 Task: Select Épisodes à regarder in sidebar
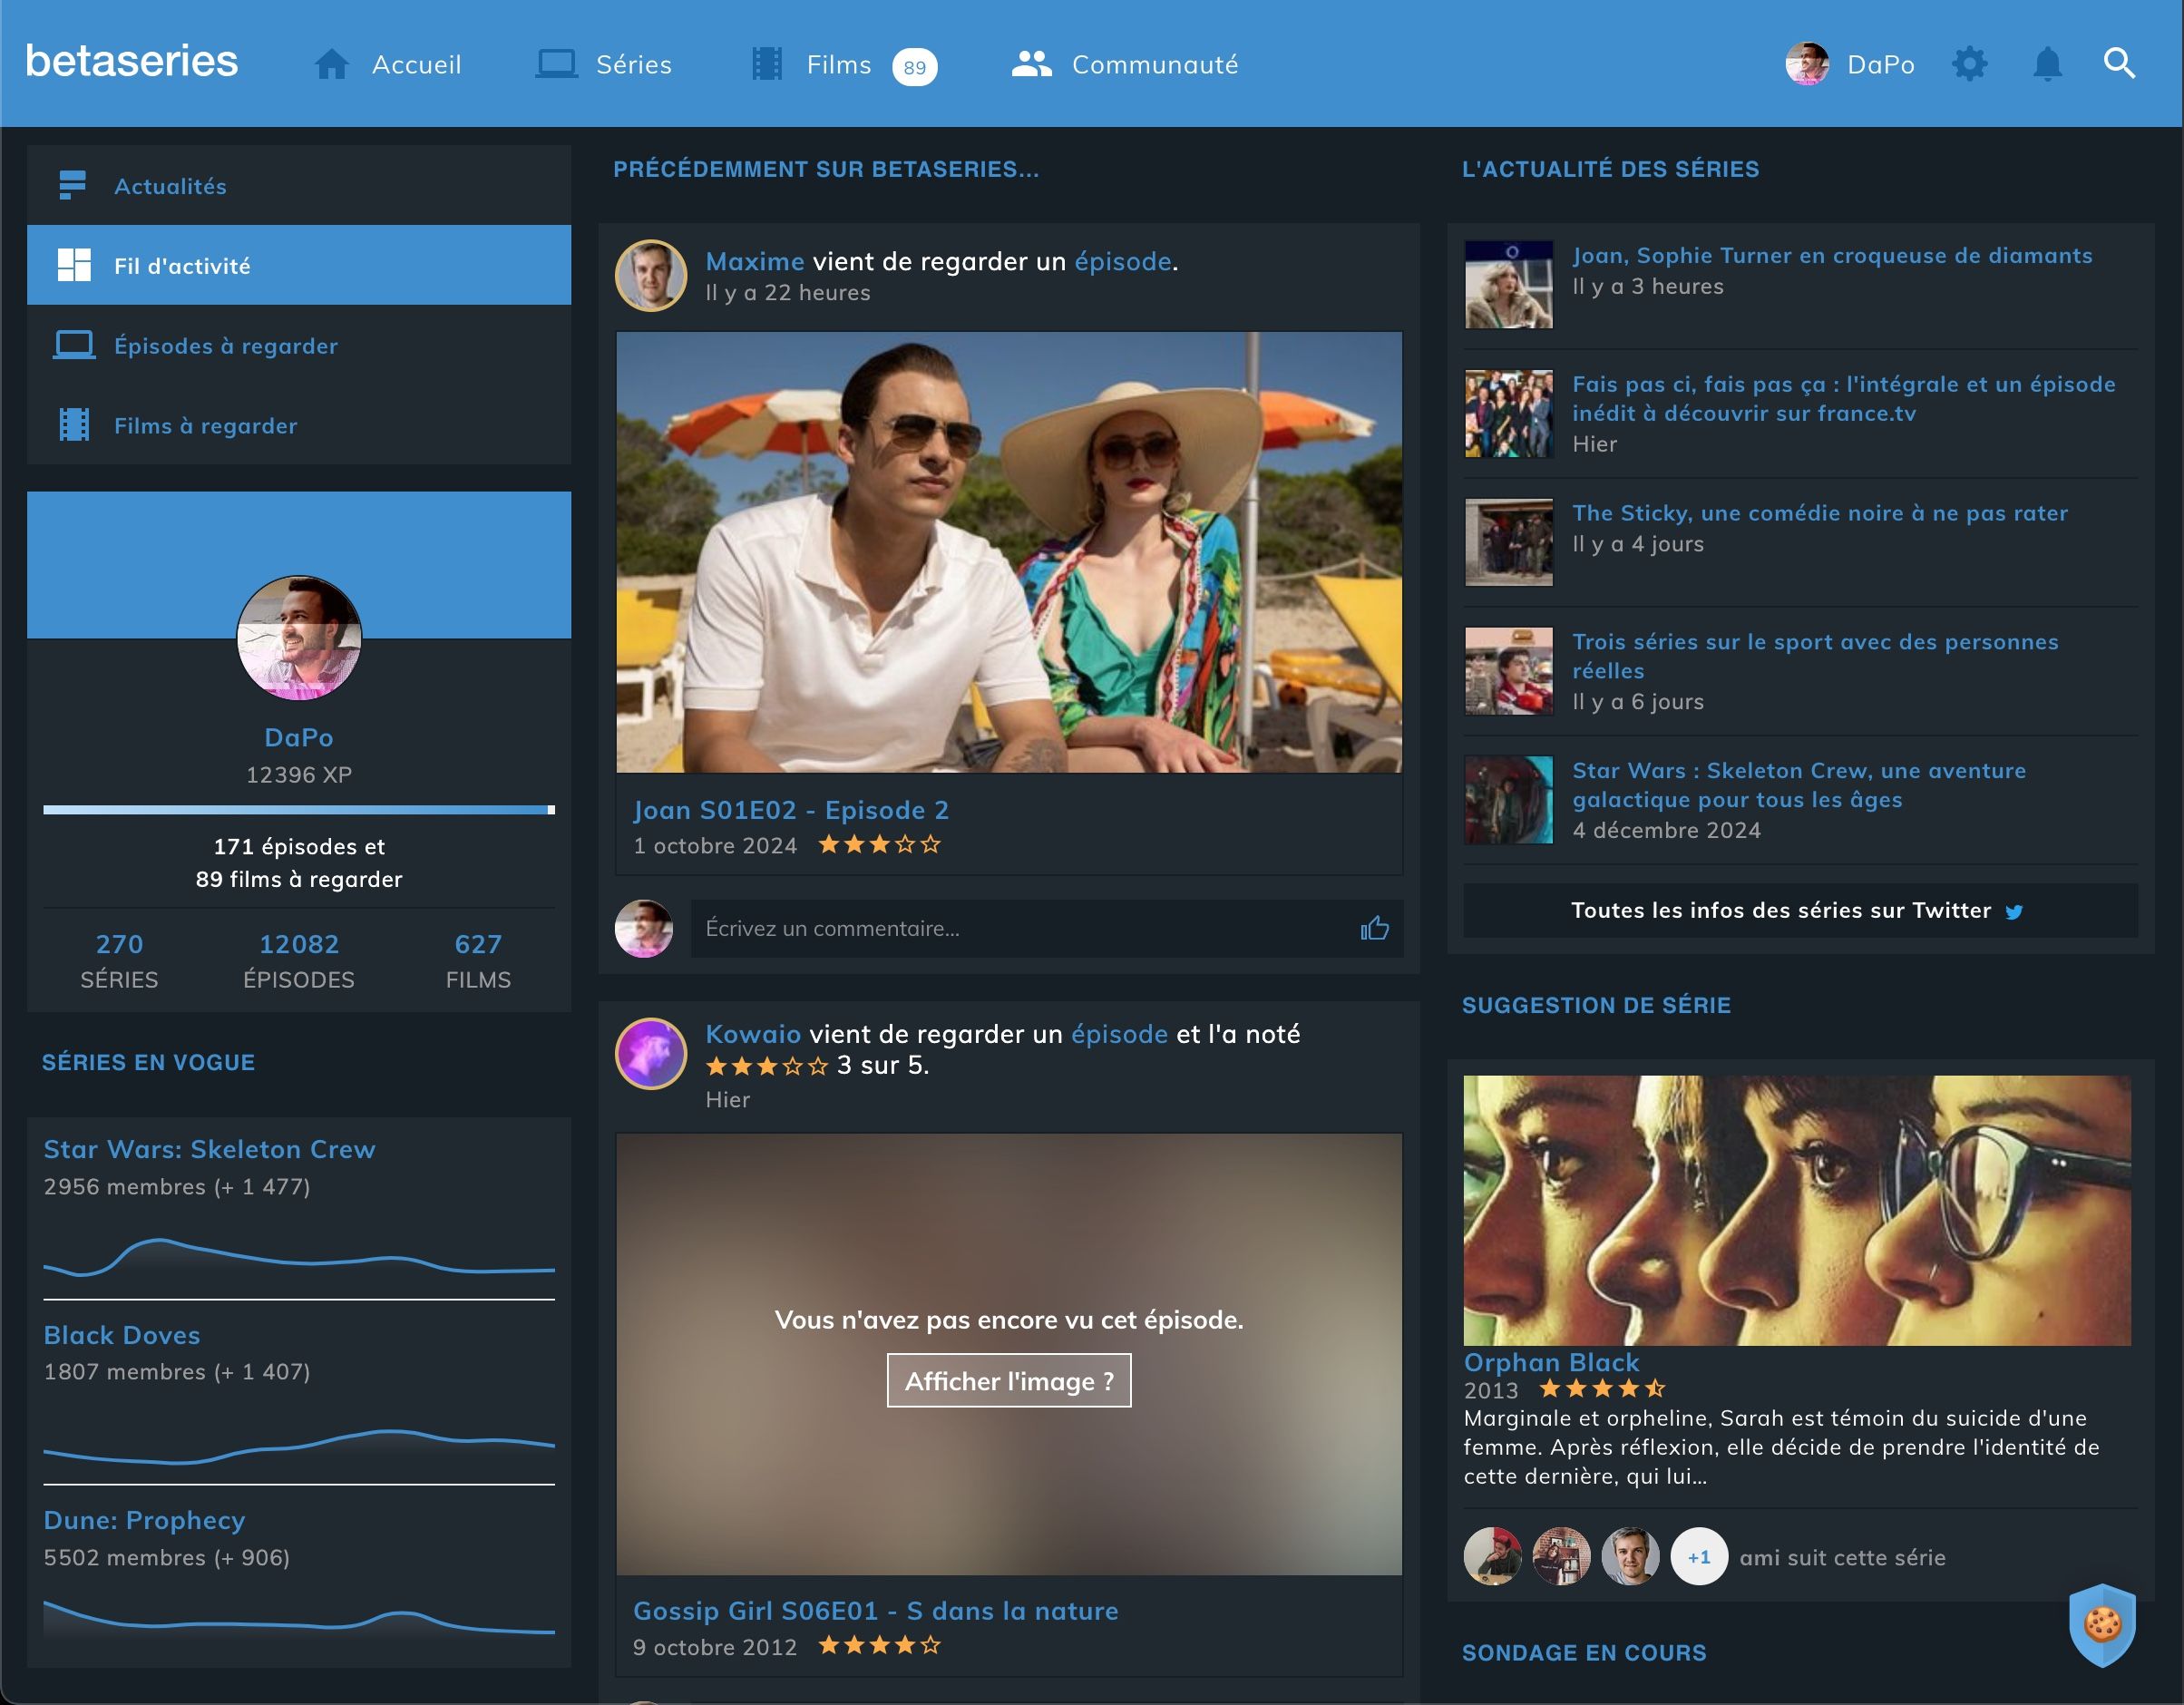(x=225, y=346)
